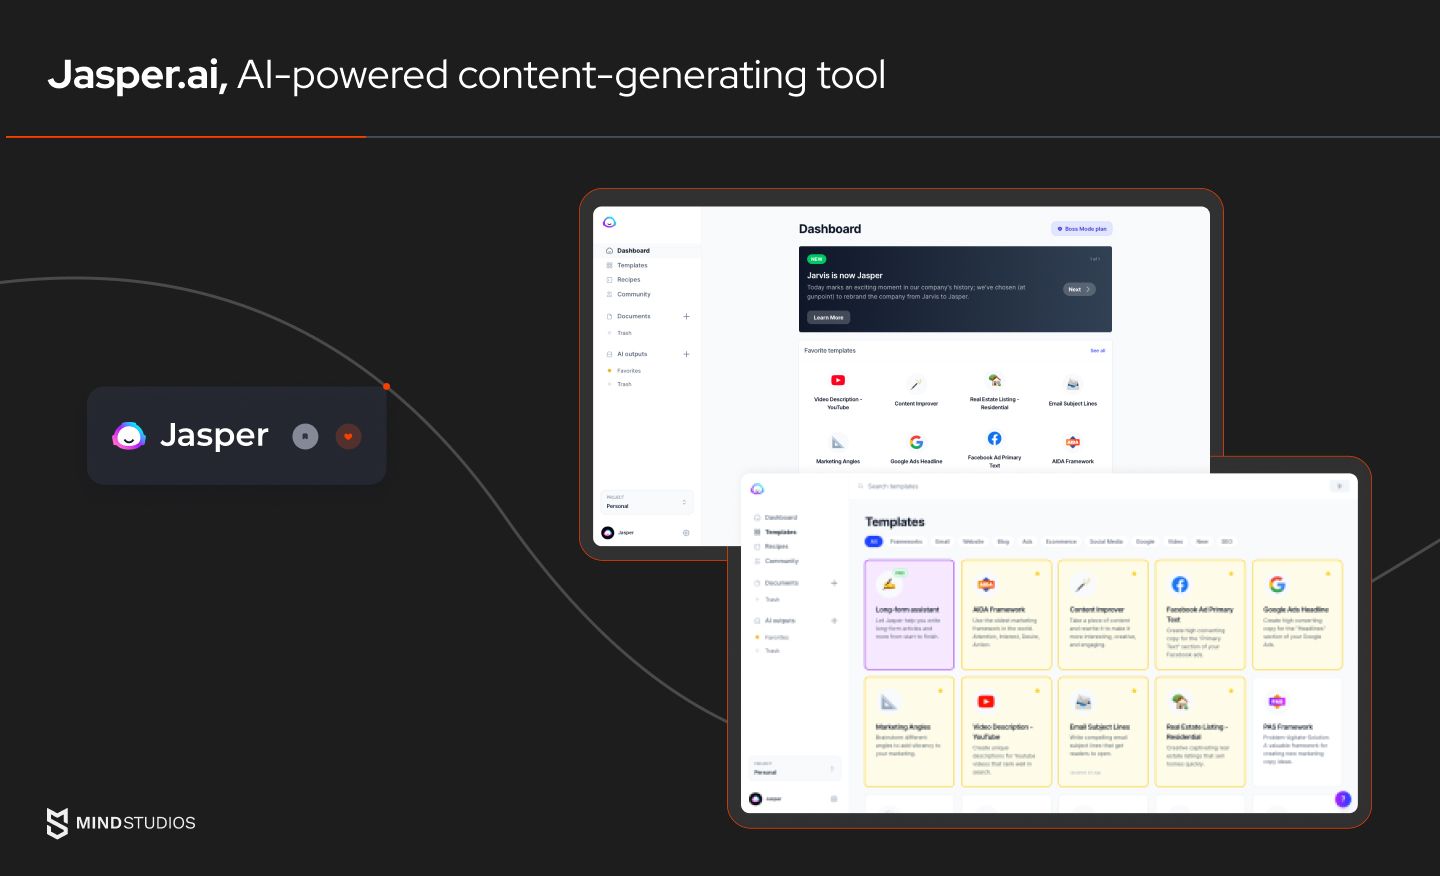Click the gray round icon on Jasper badge

305,436
